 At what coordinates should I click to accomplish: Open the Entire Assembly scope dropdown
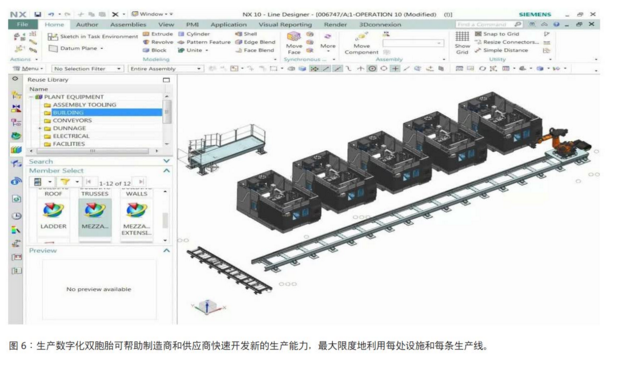pyautogui.click(x=166, y=68)
